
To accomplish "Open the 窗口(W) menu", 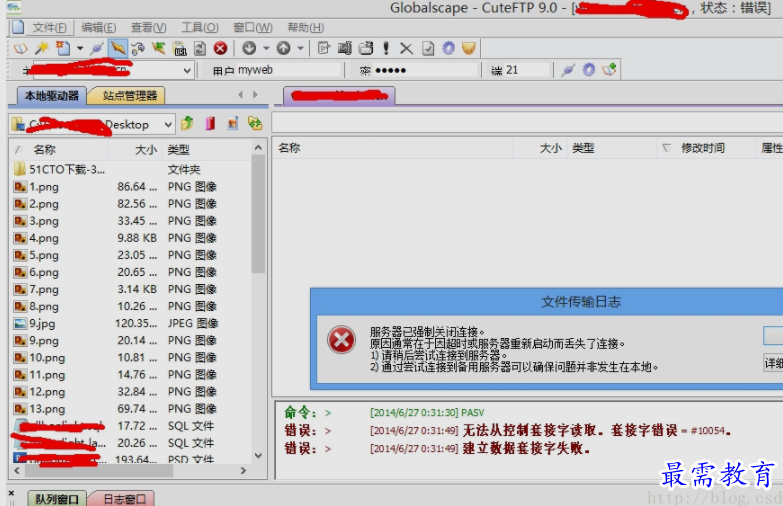I will pos(253,27).
